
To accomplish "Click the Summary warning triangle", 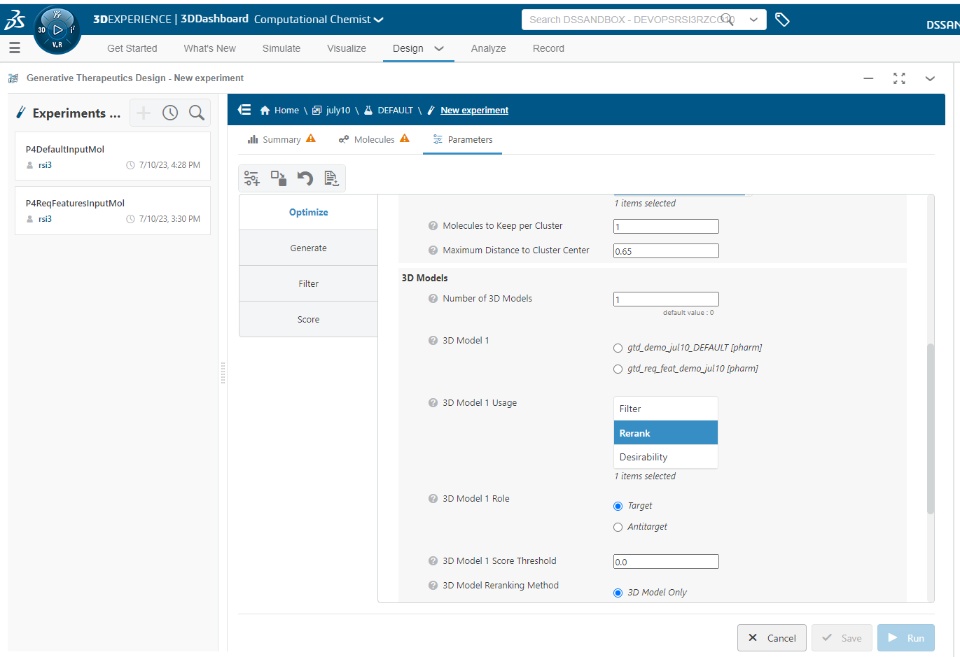I will (311, 138).
